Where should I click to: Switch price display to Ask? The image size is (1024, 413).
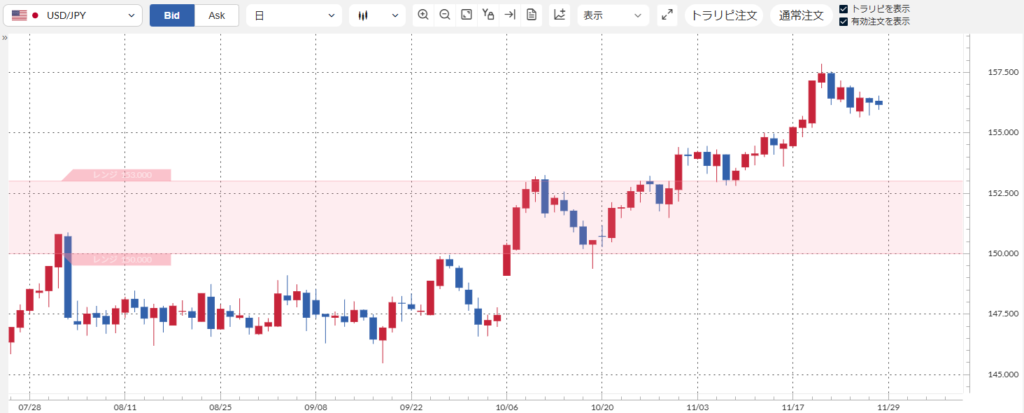pos(217,15)
